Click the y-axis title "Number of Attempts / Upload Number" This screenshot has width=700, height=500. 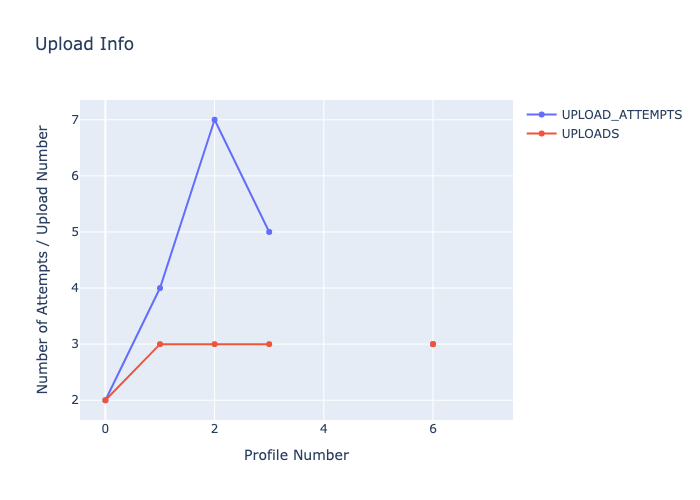(43, 259)
